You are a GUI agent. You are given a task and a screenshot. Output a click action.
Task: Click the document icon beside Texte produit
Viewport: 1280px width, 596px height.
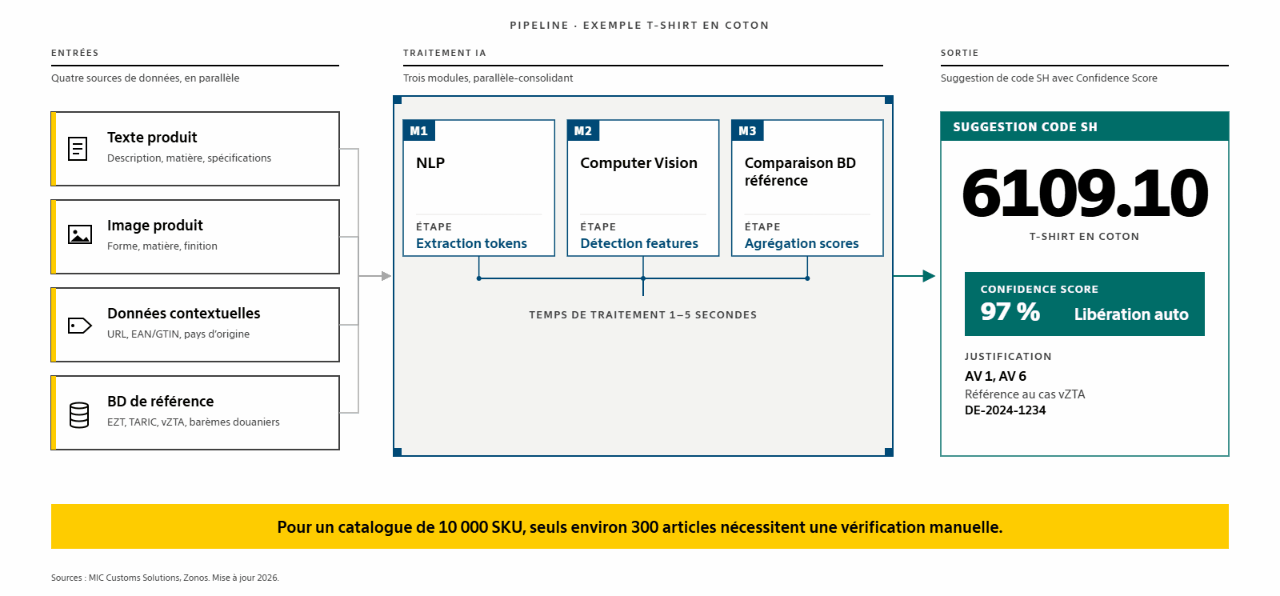coord(78,148)
